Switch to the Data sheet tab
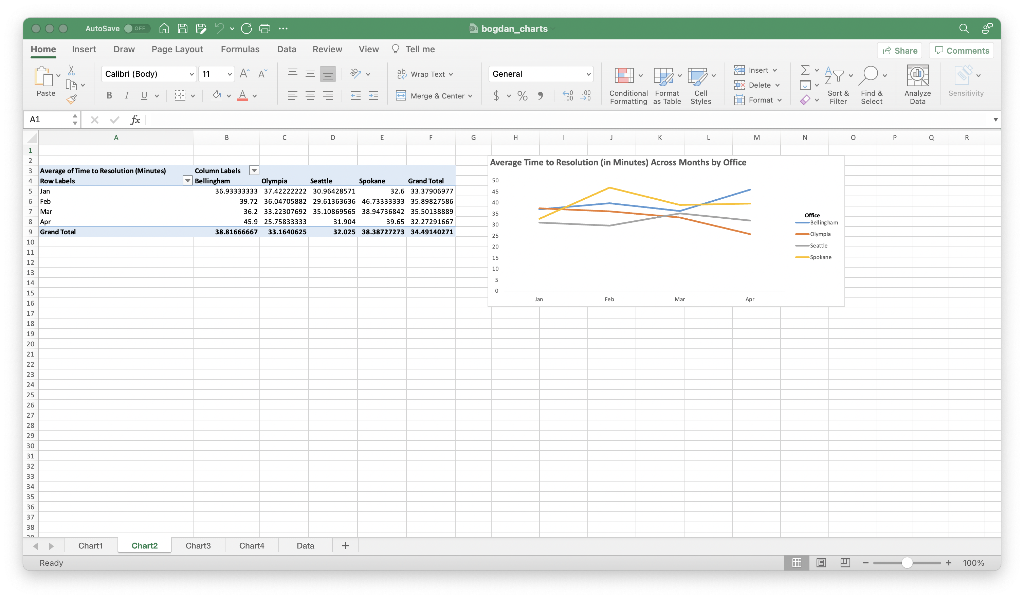1024x599 pixels. tap(305, 545)
